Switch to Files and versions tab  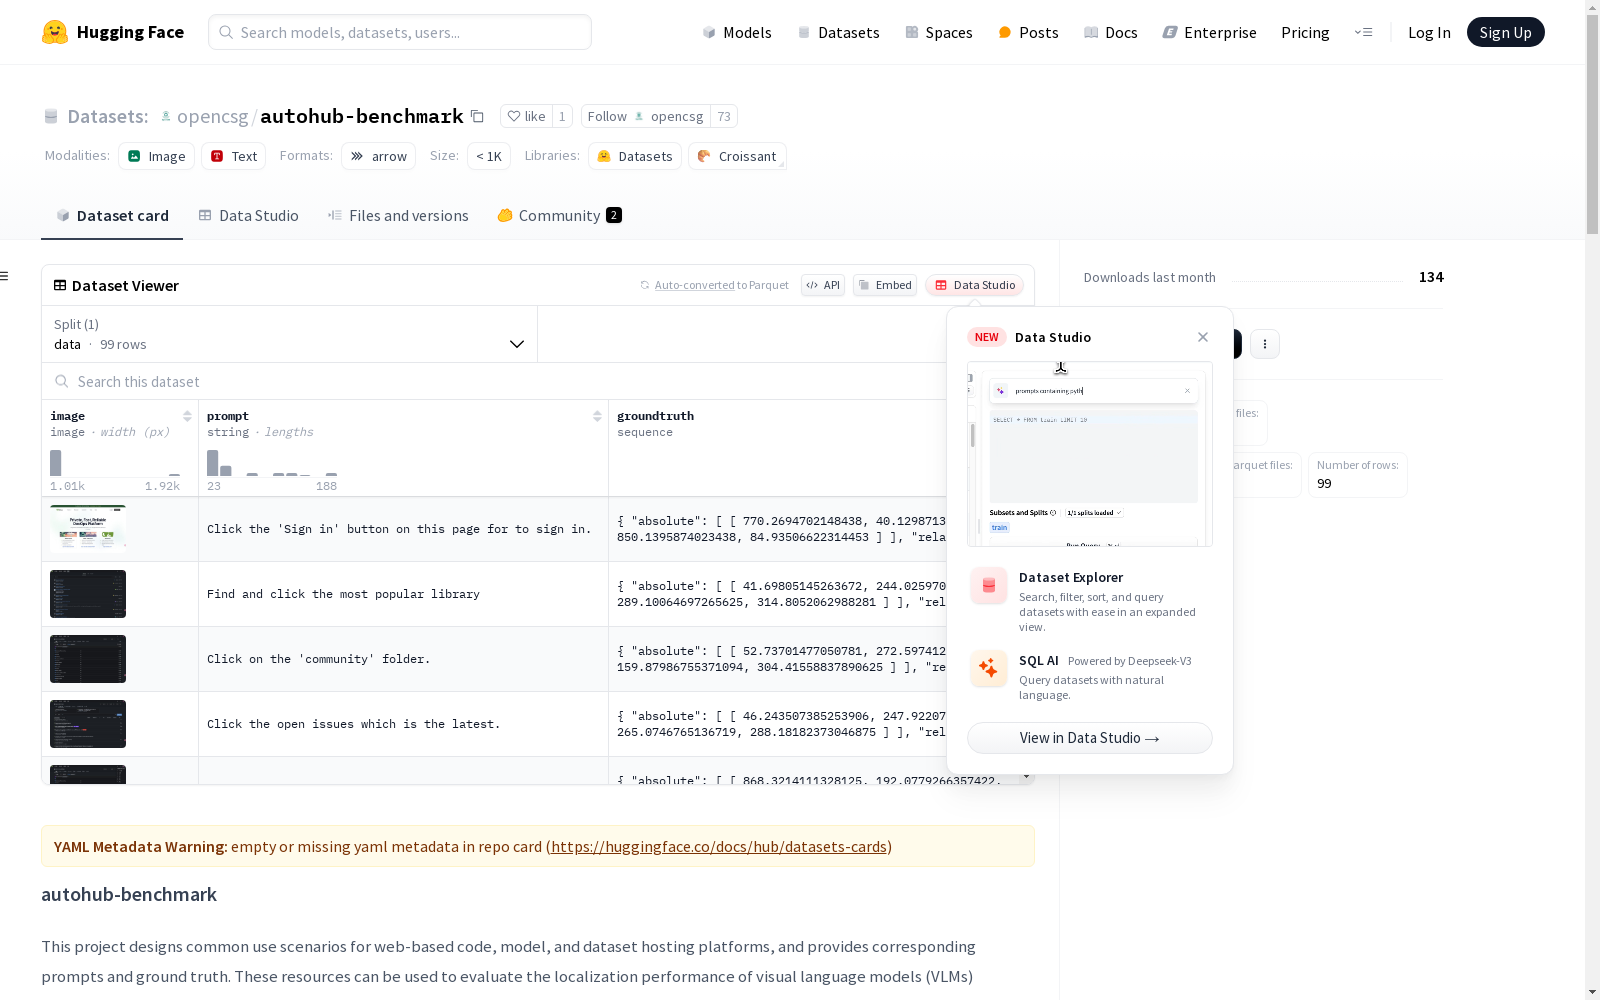click(398, 216)
